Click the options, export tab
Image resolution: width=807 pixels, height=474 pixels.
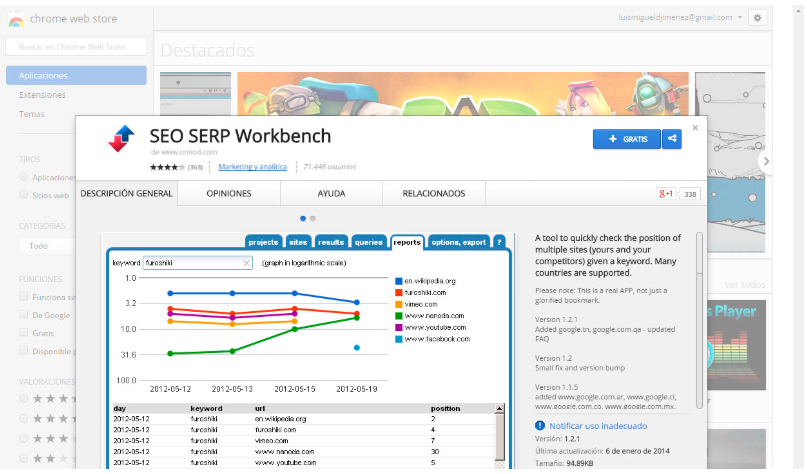[x=459, y=242]
